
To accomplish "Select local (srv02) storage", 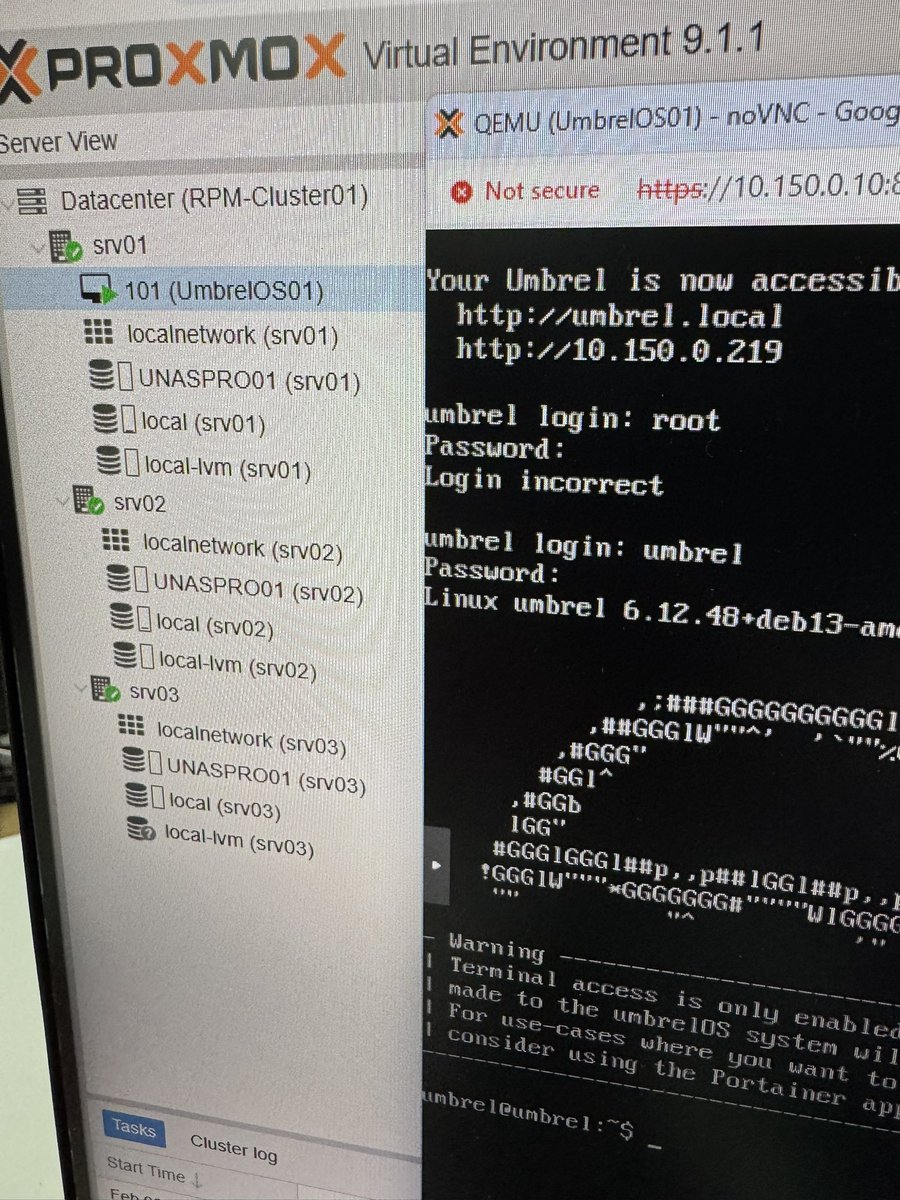I will pyautogui.click(x=216, y=626).
